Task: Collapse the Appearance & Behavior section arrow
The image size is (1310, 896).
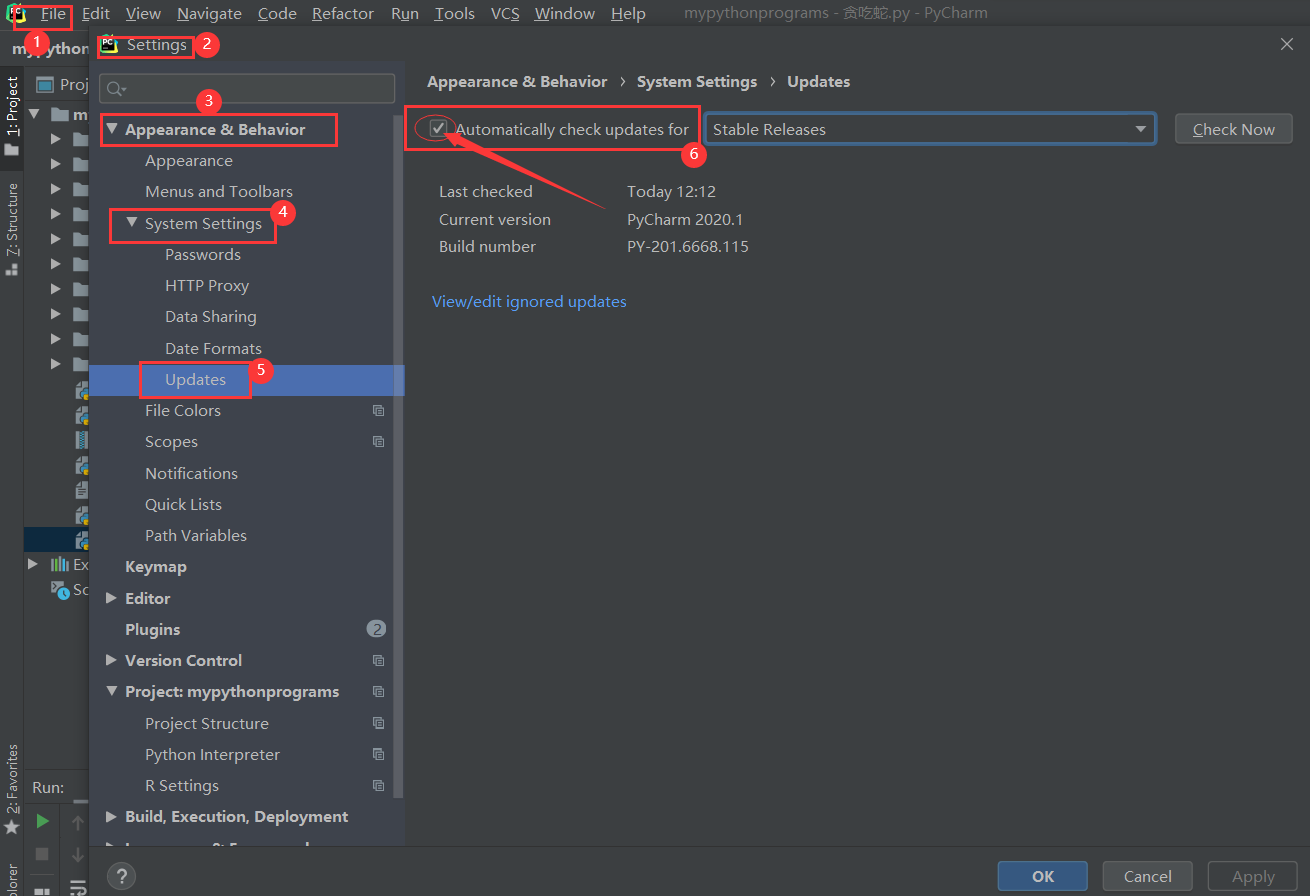Action: pos(112,129)
